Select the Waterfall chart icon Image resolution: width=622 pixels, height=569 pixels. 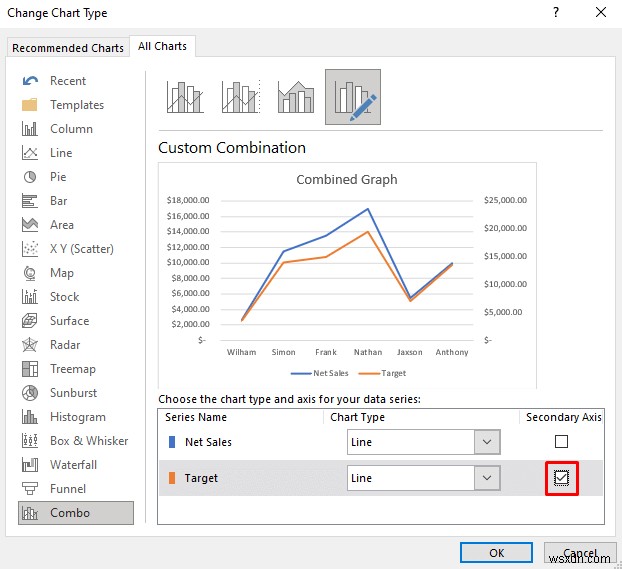[x=30, y=465]
